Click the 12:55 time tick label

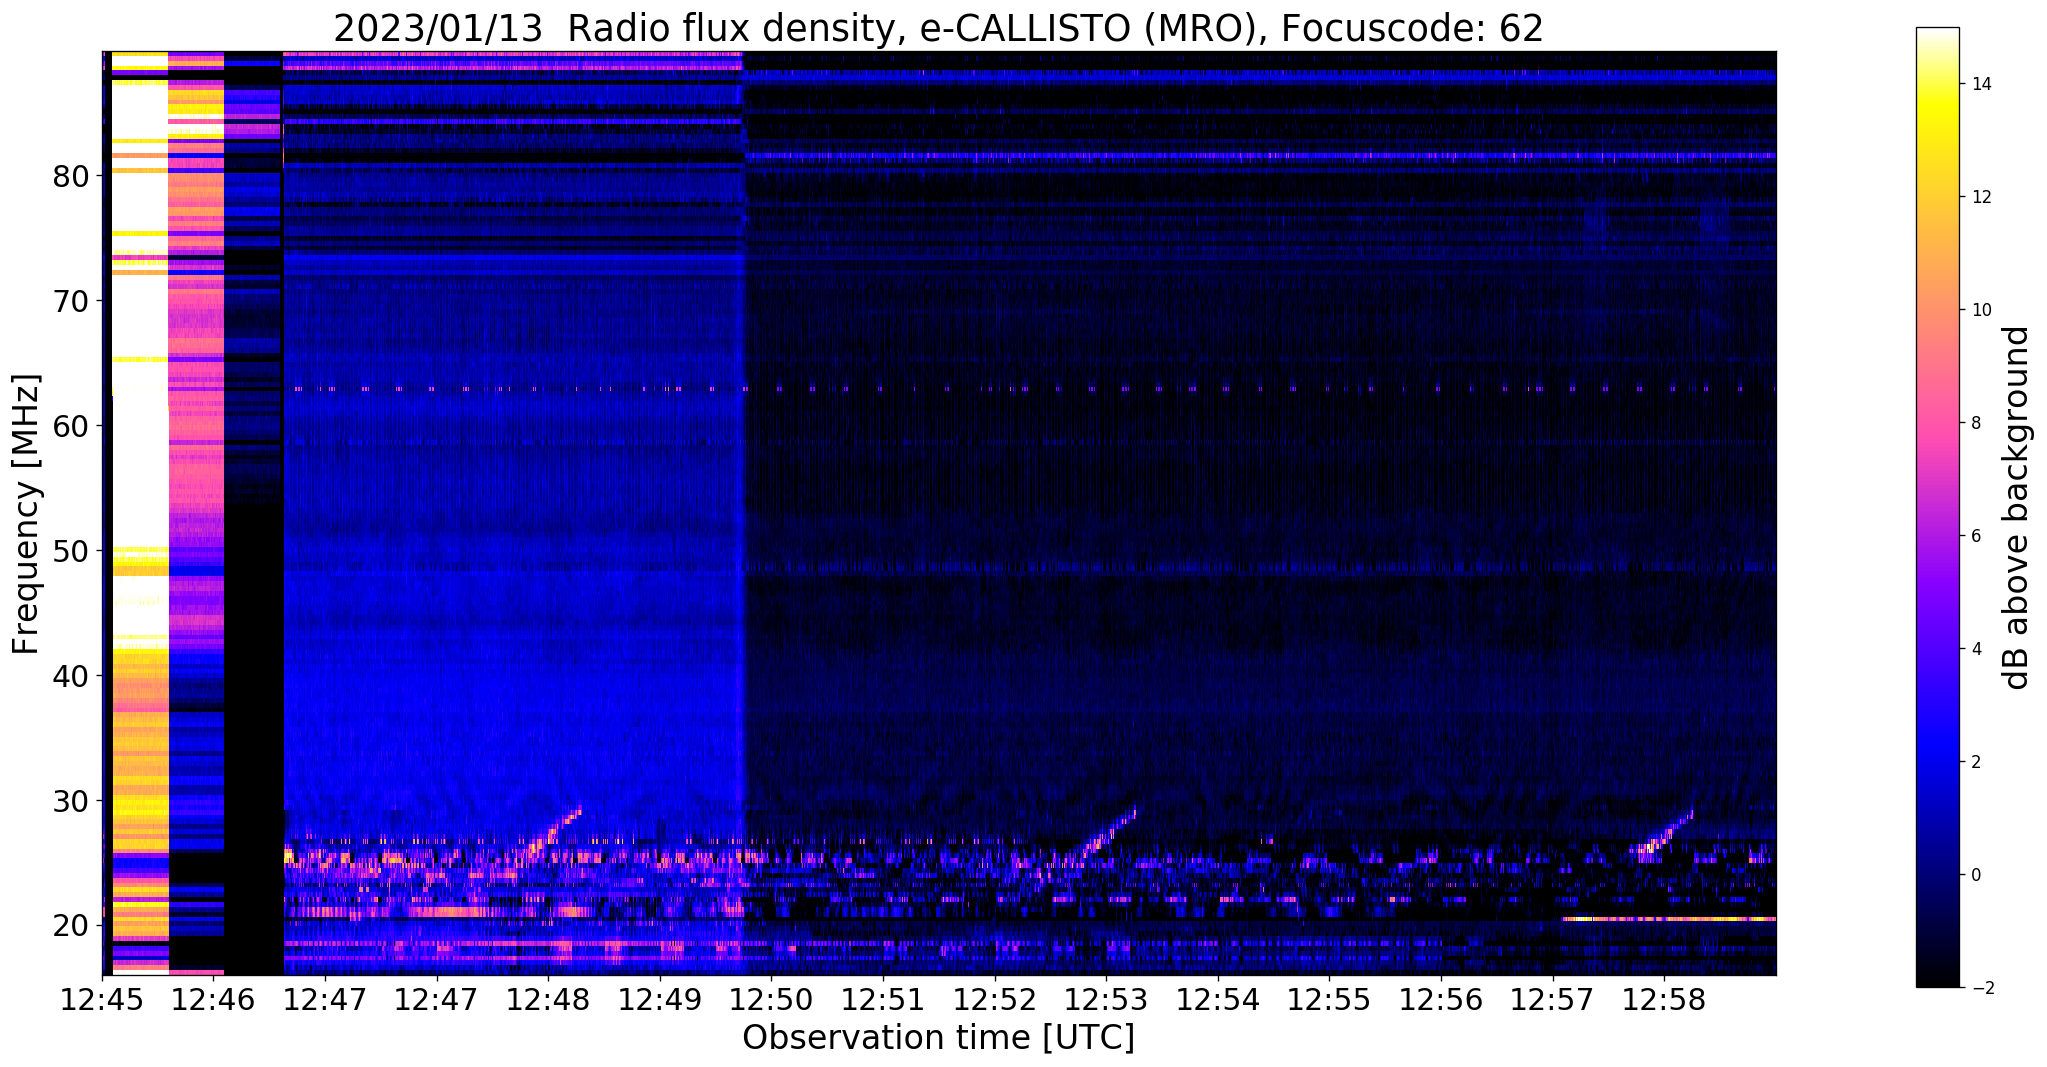[1329, 1000]
